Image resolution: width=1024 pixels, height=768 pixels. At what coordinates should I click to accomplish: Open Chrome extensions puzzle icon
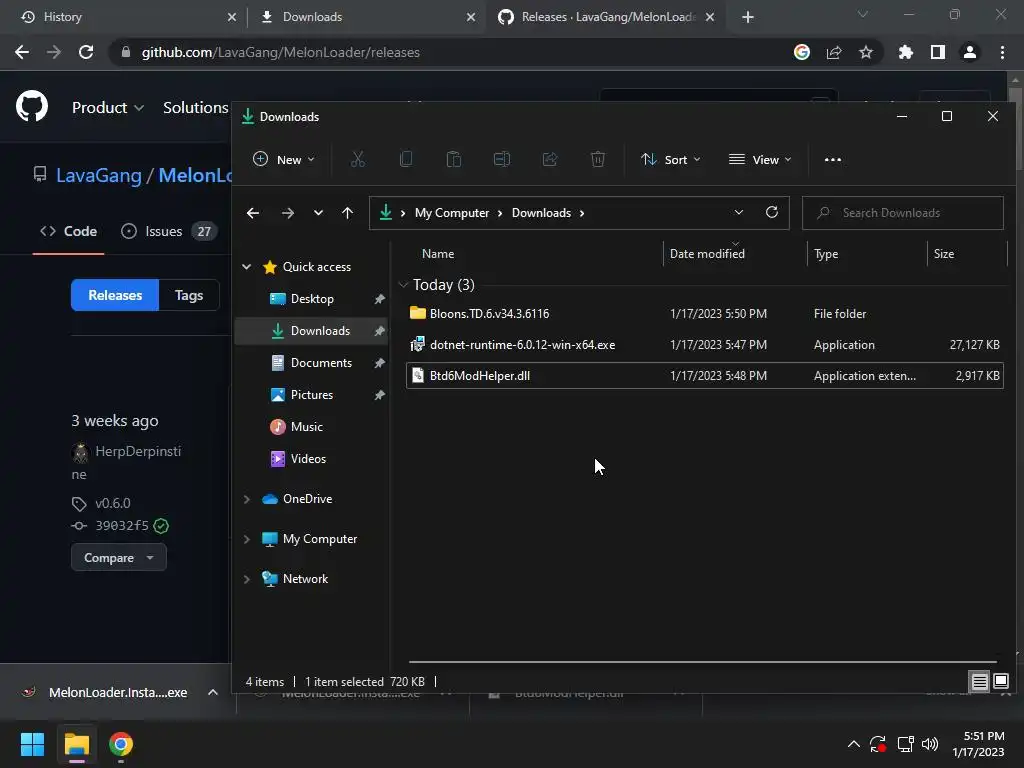[906, 52]
